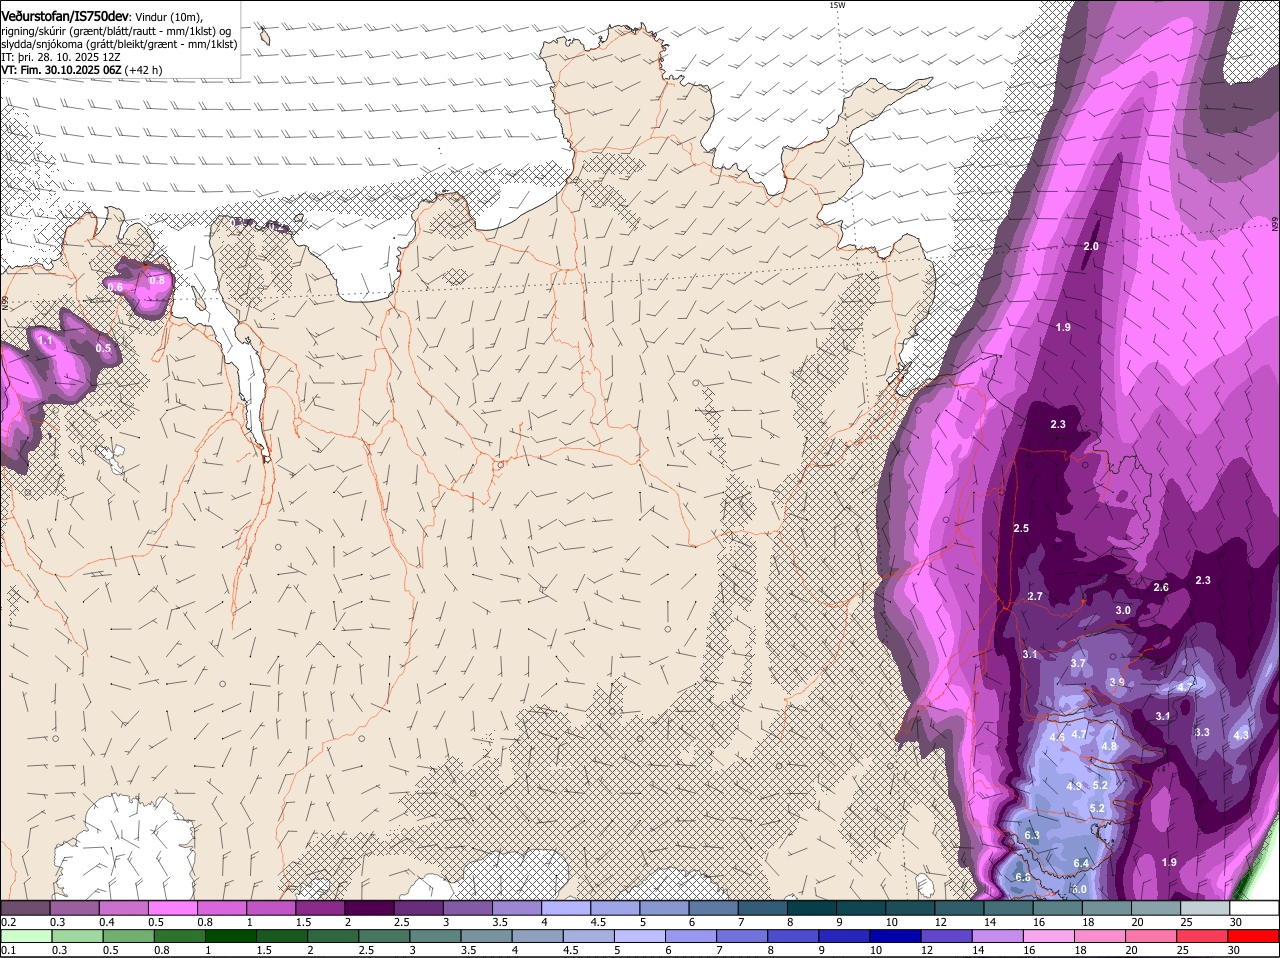Pick the upper legend swatch starting at 6

[714, 907]
